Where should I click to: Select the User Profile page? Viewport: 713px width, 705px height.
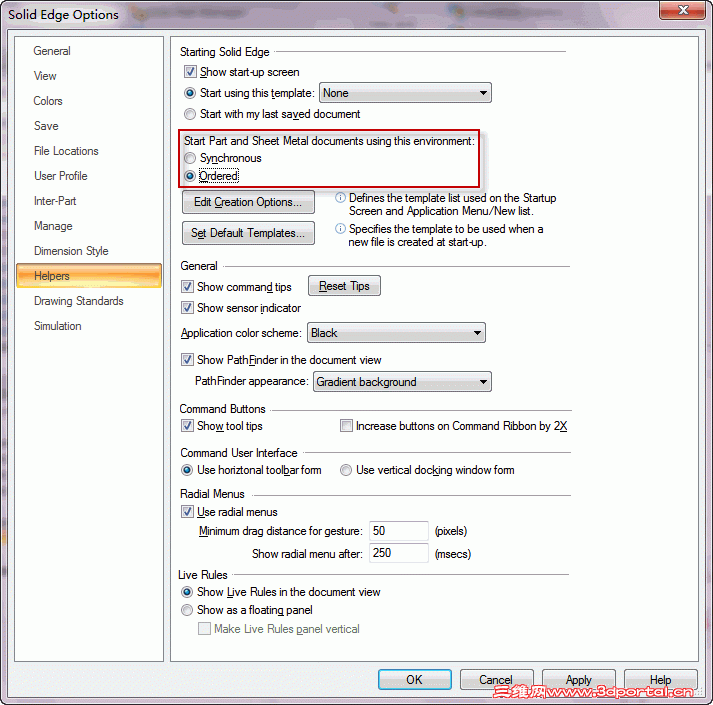[60, 176]
